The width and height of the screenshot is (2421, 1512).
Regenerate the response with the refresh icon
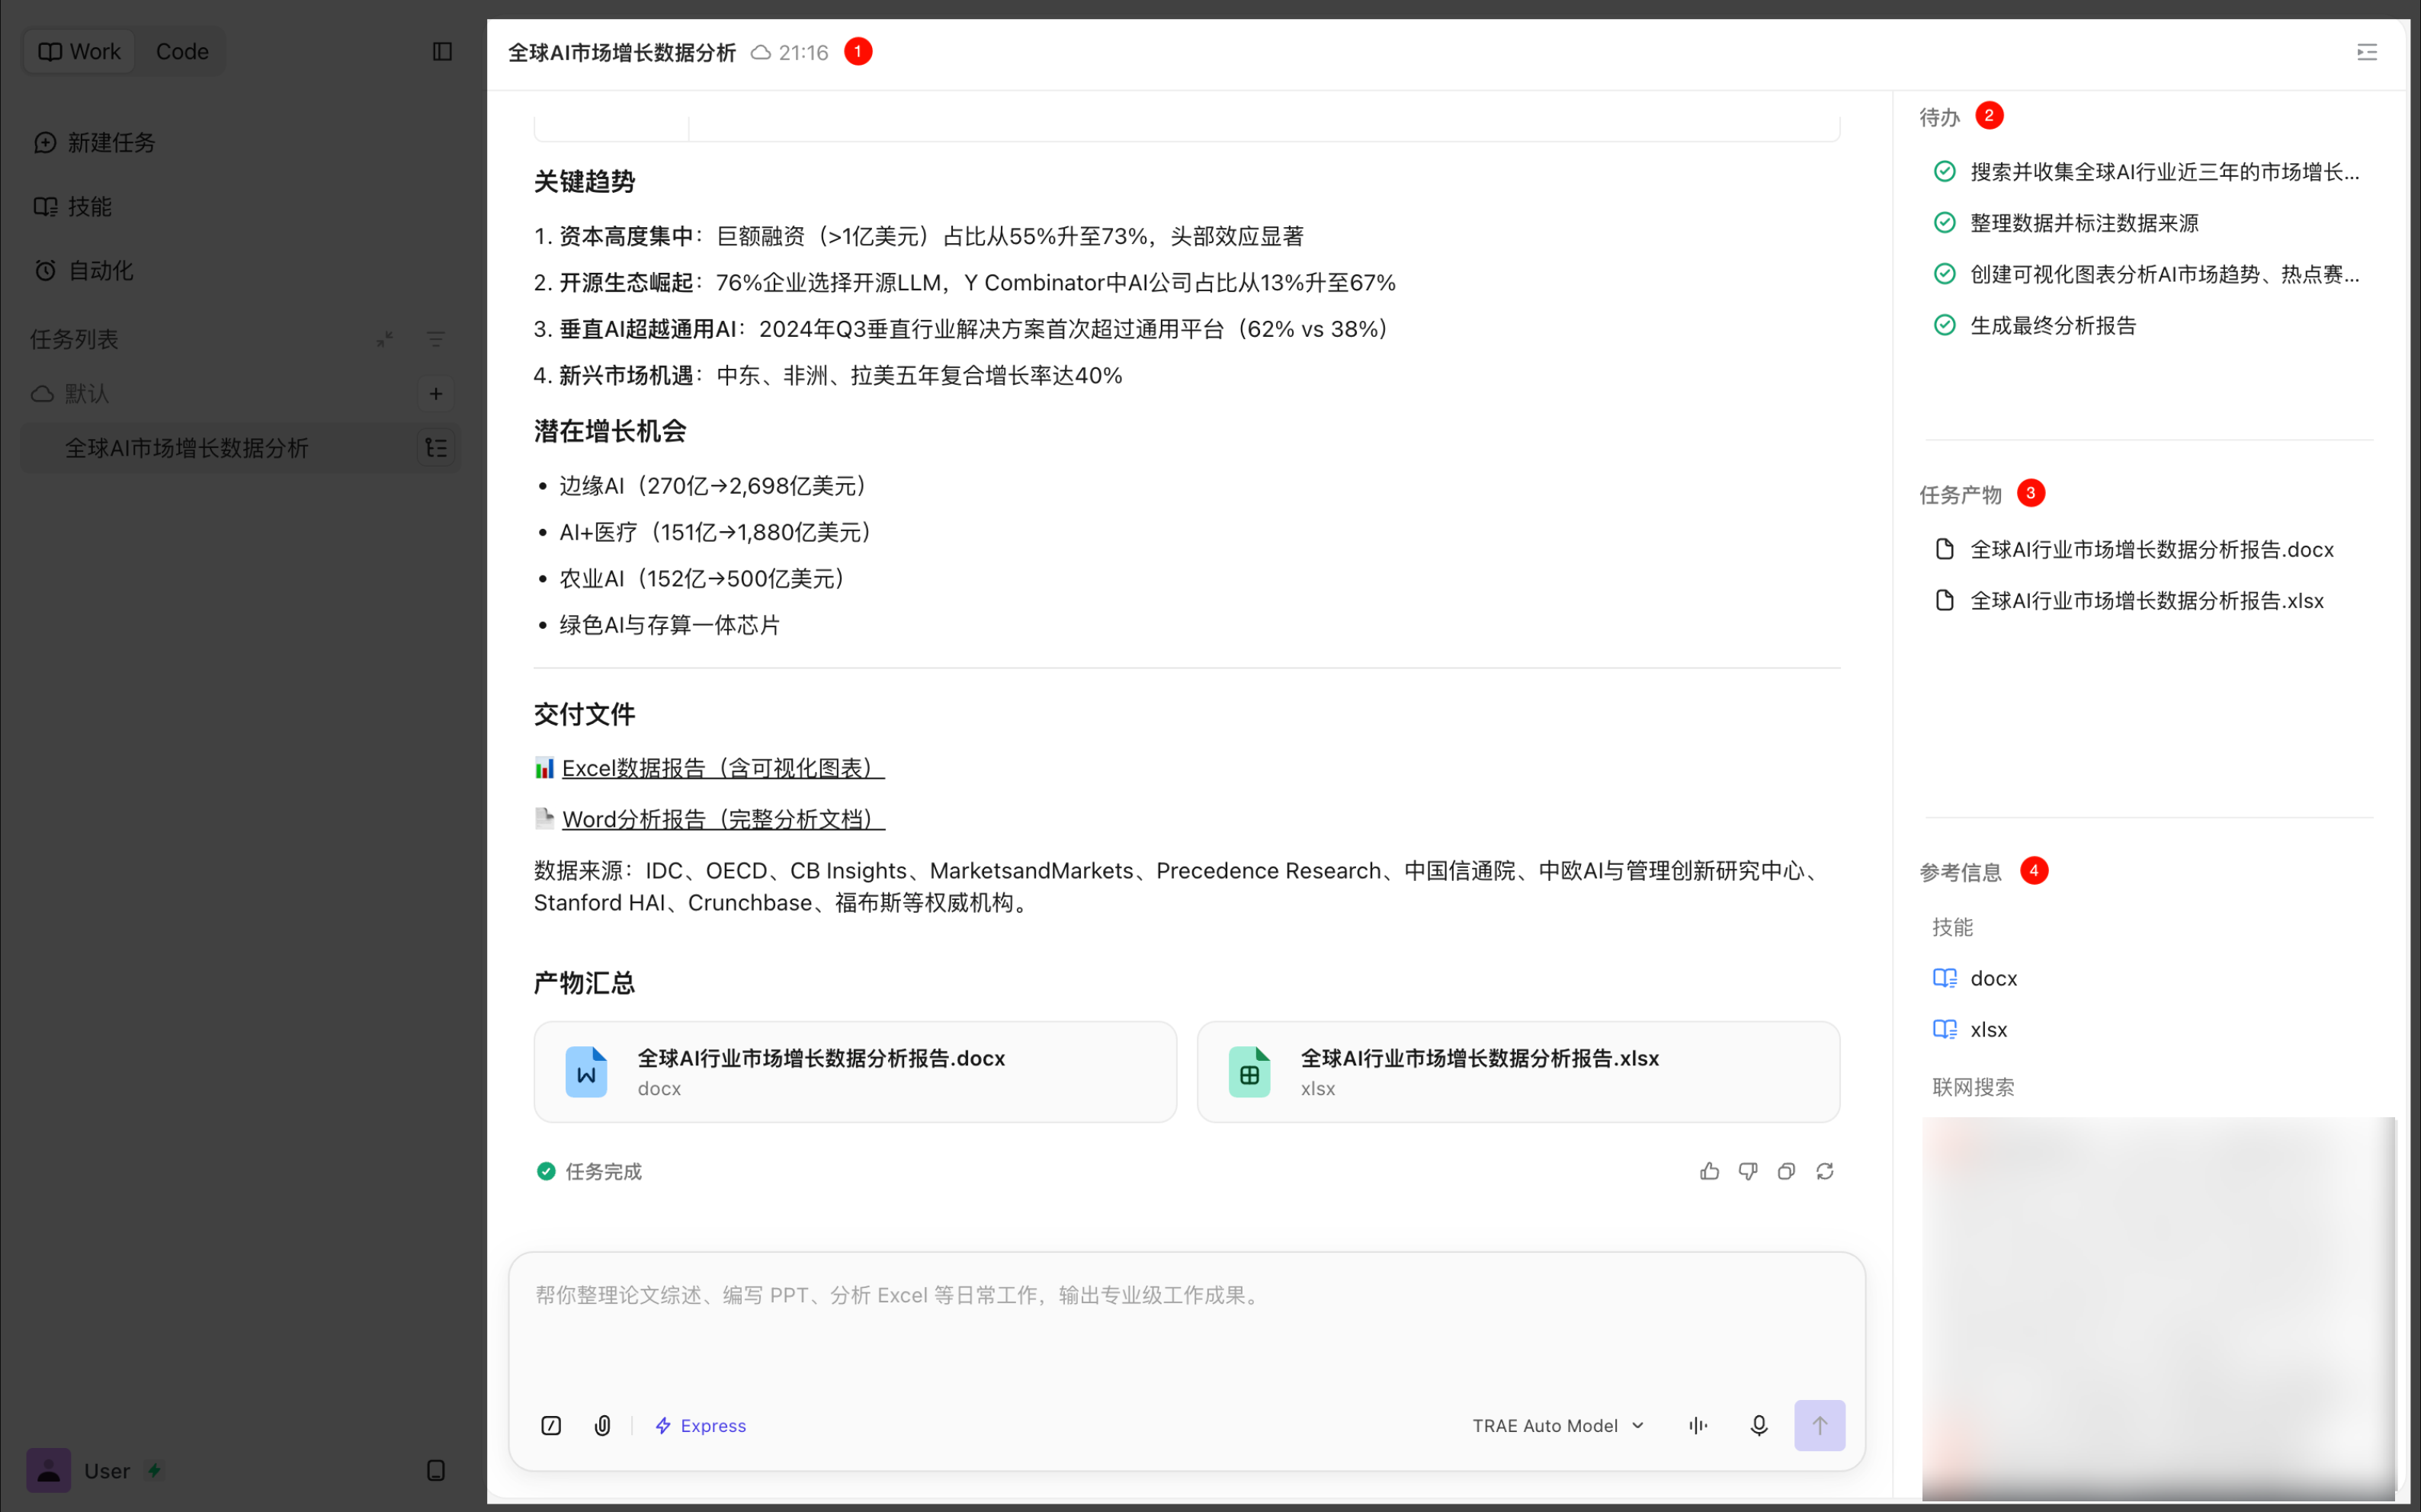(1824, 1171)
